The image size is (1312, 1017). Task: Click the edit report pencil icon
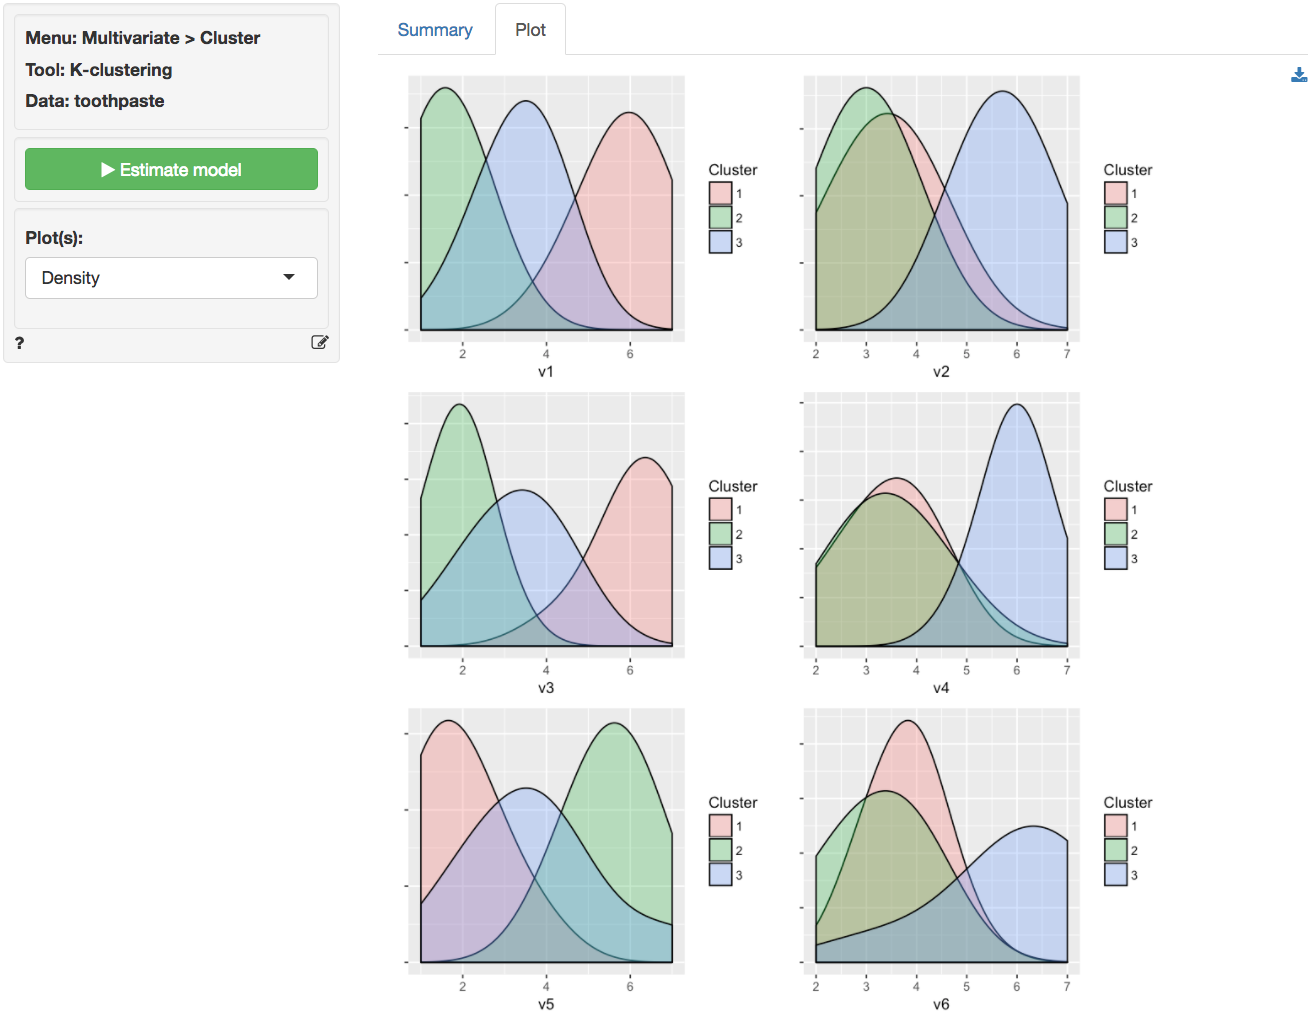[x=320, y=342]
